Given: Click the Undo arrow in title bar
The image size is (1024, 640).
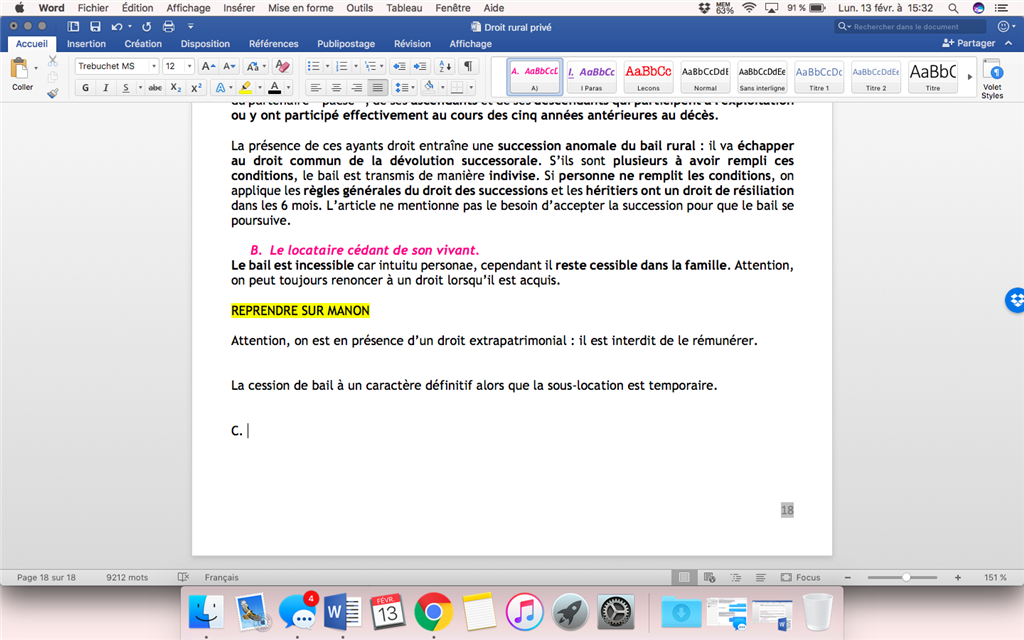Looking at the screenshot, I should pyautogui.click(x=117, y=27).
